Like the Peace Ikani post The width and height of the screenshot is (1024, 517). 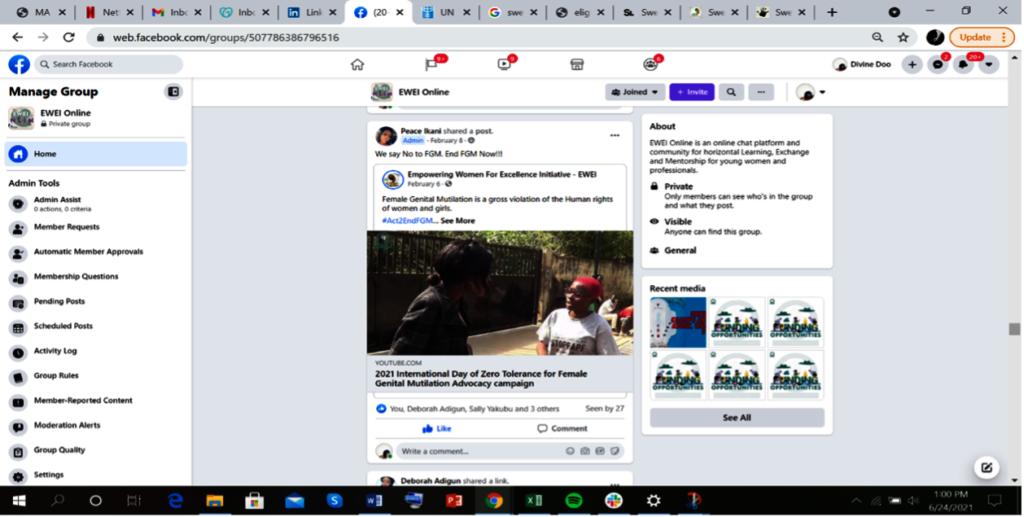pyautogui.click(x=437, y=428)
